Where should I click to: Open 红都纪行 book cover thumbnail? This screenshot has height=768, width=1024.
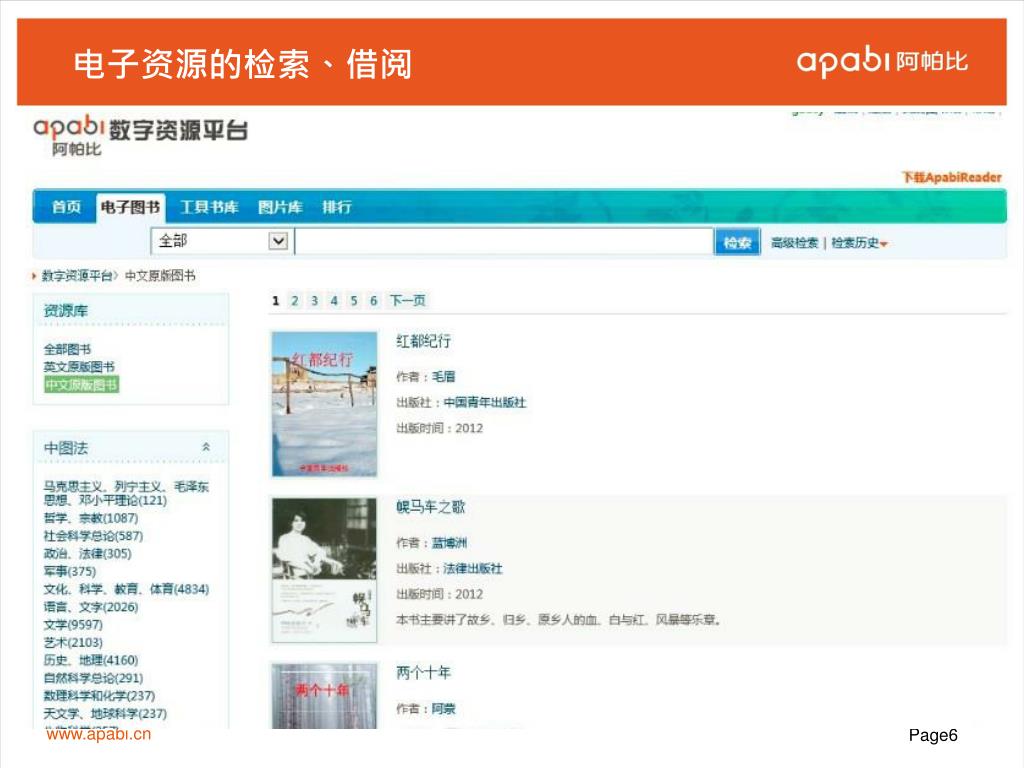click(325, 404)
